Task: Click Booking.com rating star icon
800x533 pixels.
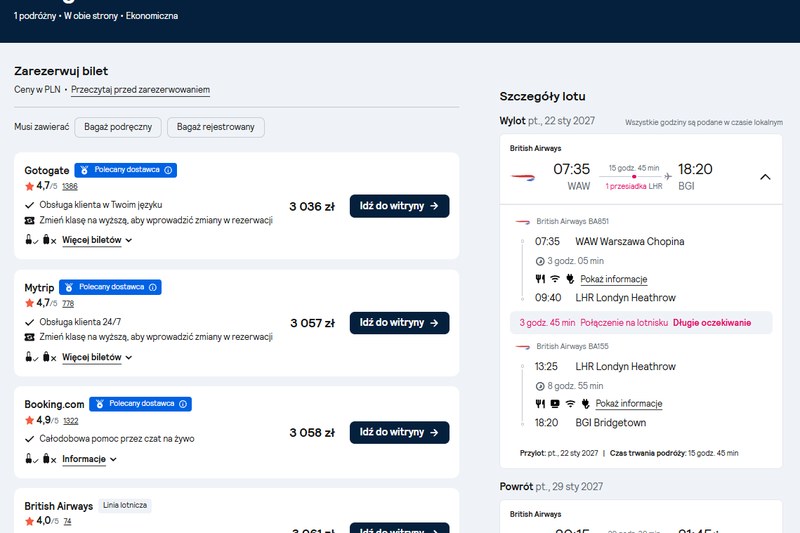Action: 29,421
